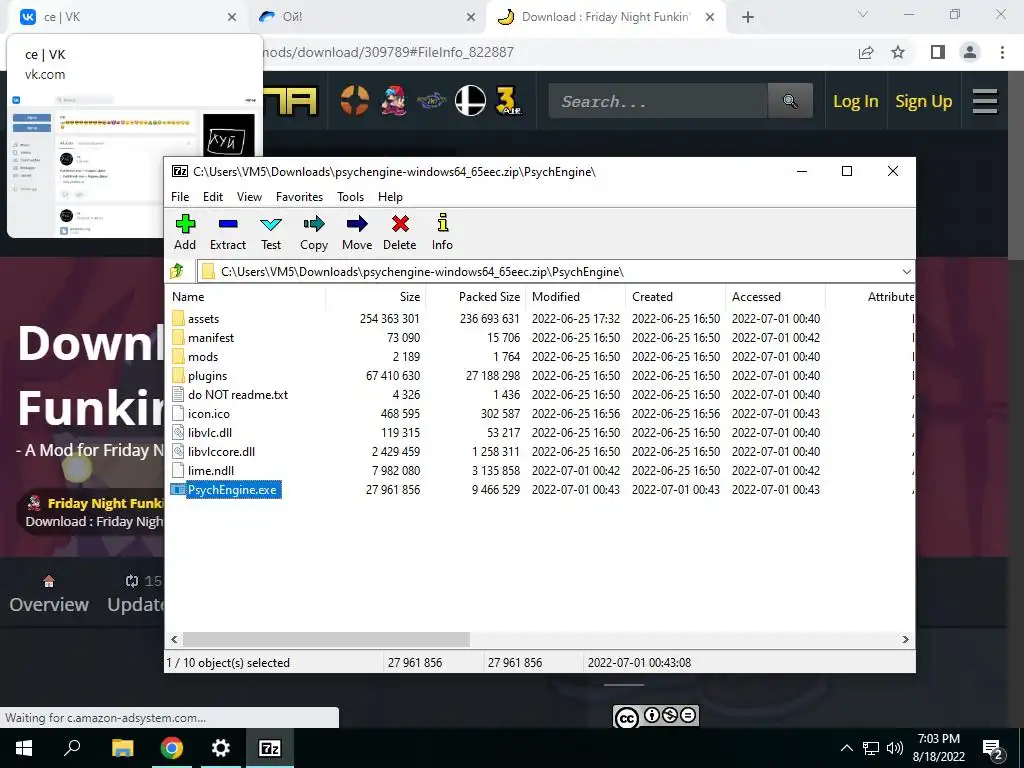Close the Download : Friday Night Funkin' tab
The height and width of the screenshot is (768, 1024).
[710, 17]
